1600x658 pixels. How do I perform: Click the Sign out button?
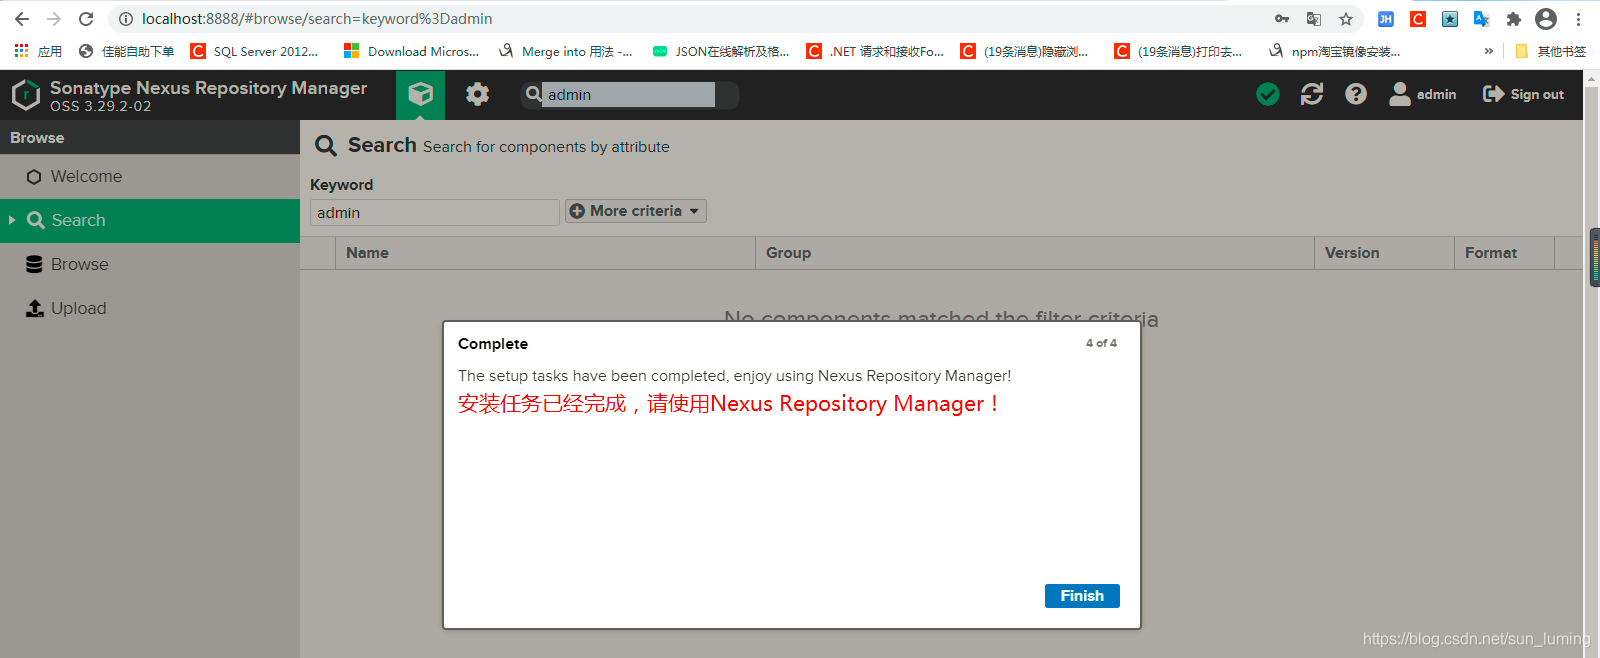coord(1523,94)
